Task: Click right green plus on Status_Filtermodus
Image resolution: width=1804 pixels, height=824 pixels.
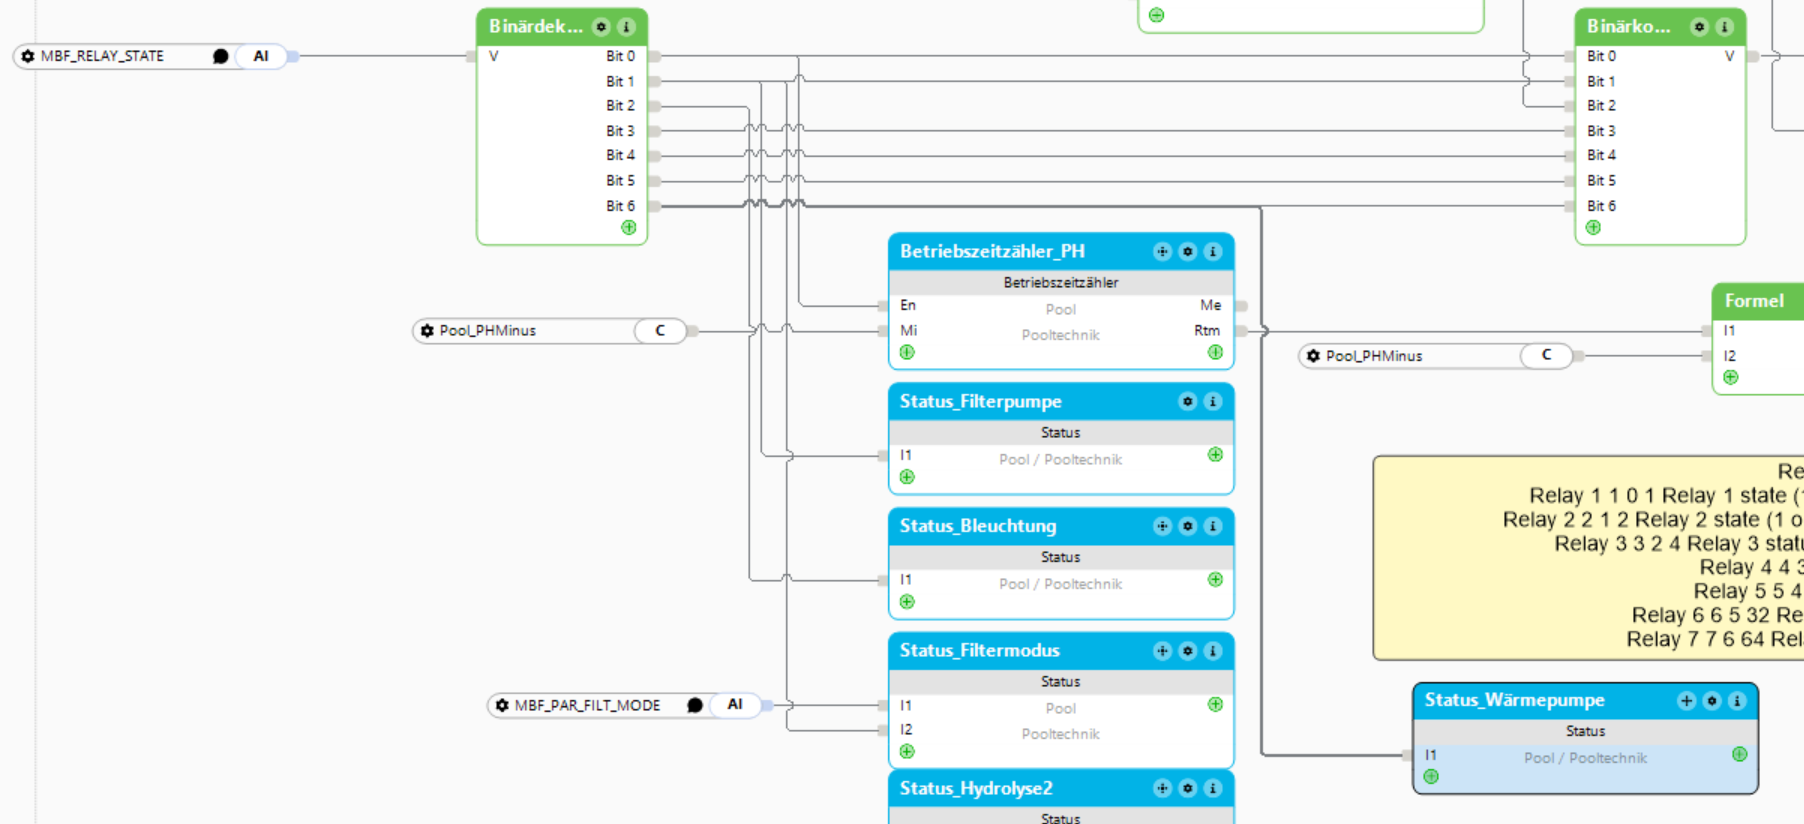Action: pos(1215,705)
